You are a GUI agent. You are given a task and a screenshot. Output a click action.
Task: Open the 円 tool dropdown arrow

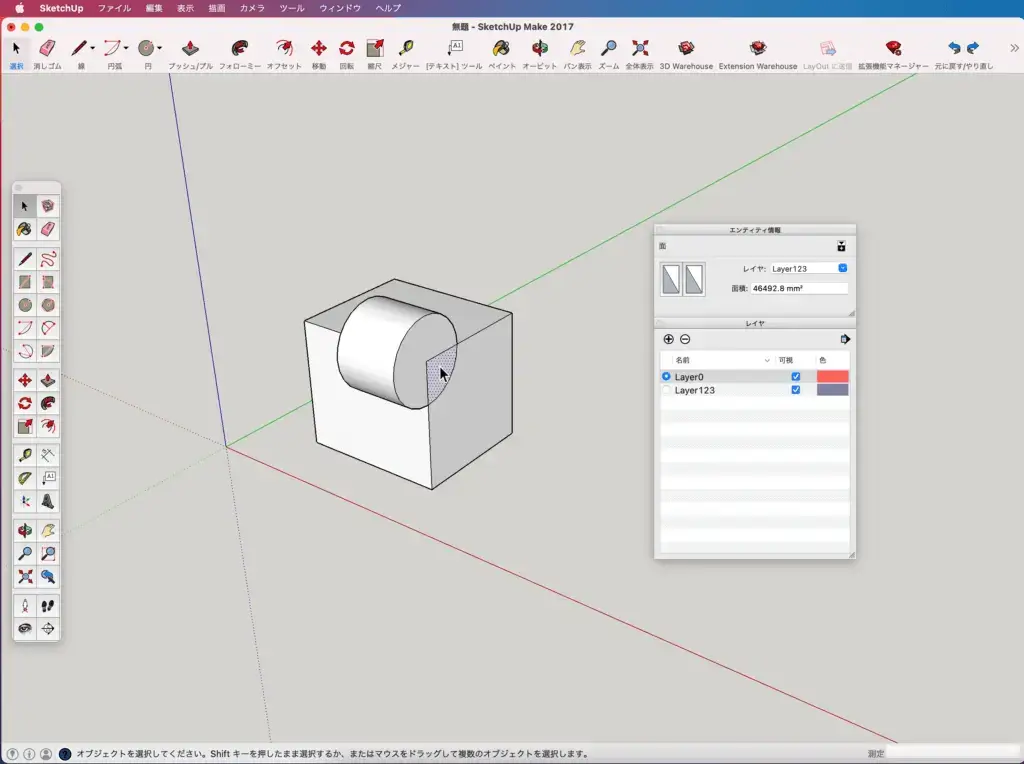coord(159,48)
